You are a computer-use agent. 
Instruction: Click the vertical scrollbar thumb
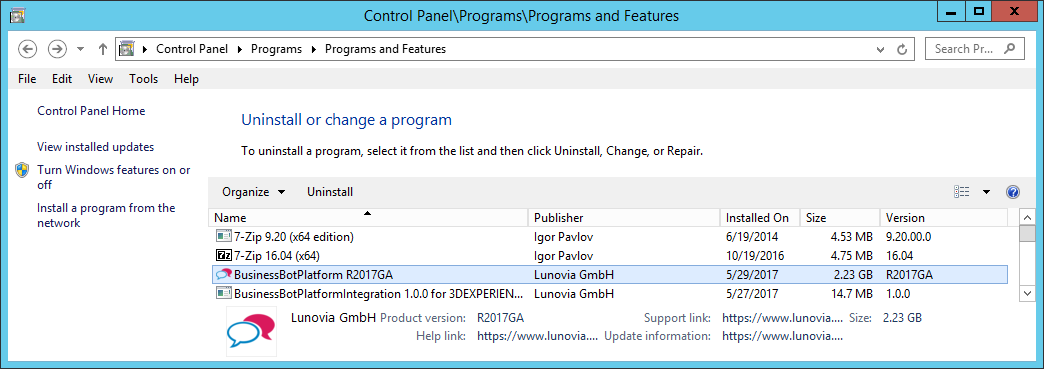coord(1027,234)
